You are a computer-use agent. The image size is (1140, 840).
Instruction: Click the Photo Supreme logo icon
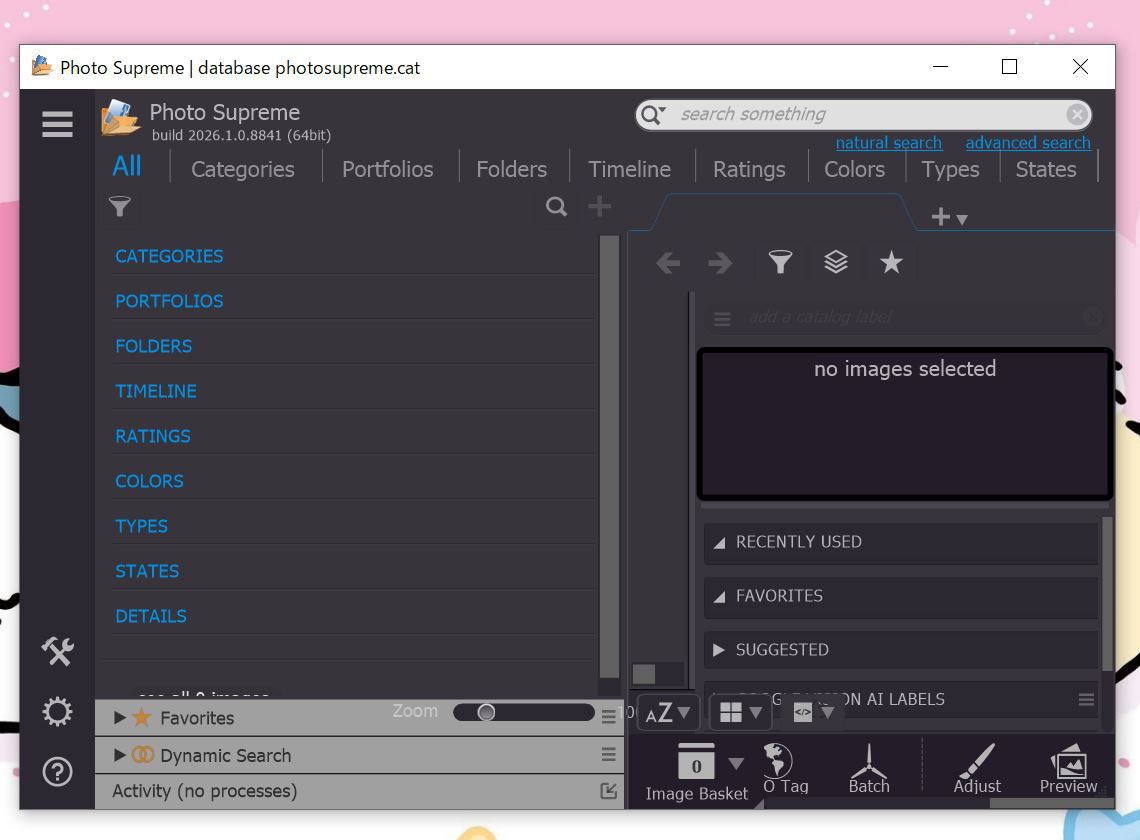[120, 118]
